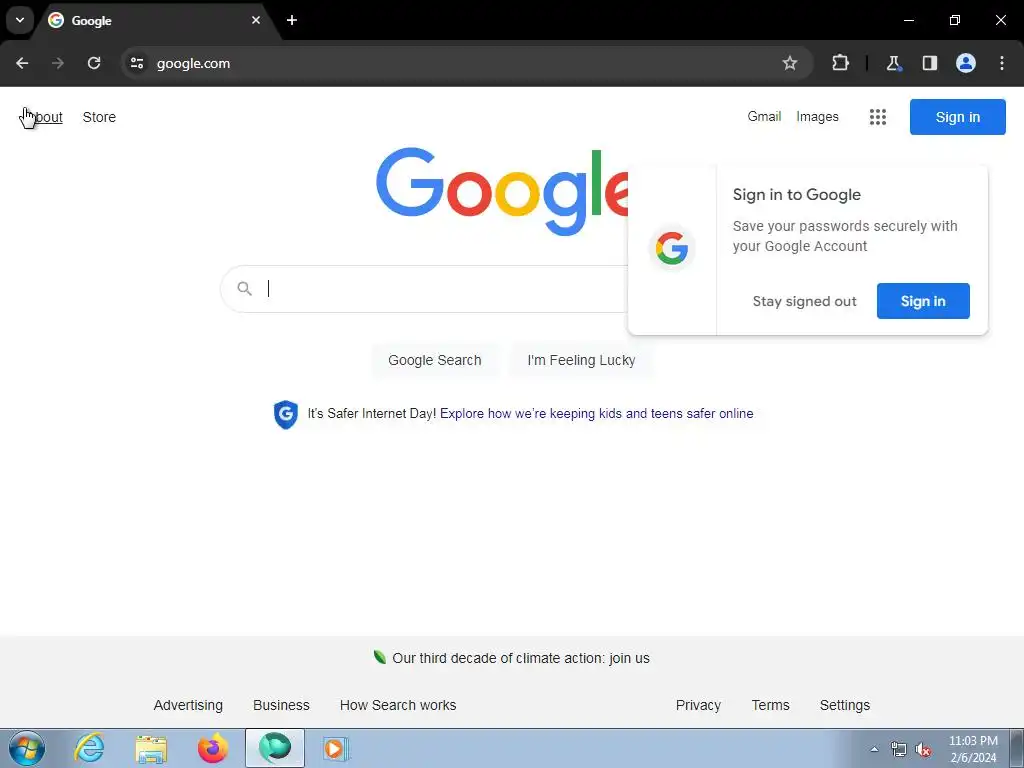Click the Google logo on homepage
The height and width of the screenshot is (768, 1024).
(x=502, y=191)
